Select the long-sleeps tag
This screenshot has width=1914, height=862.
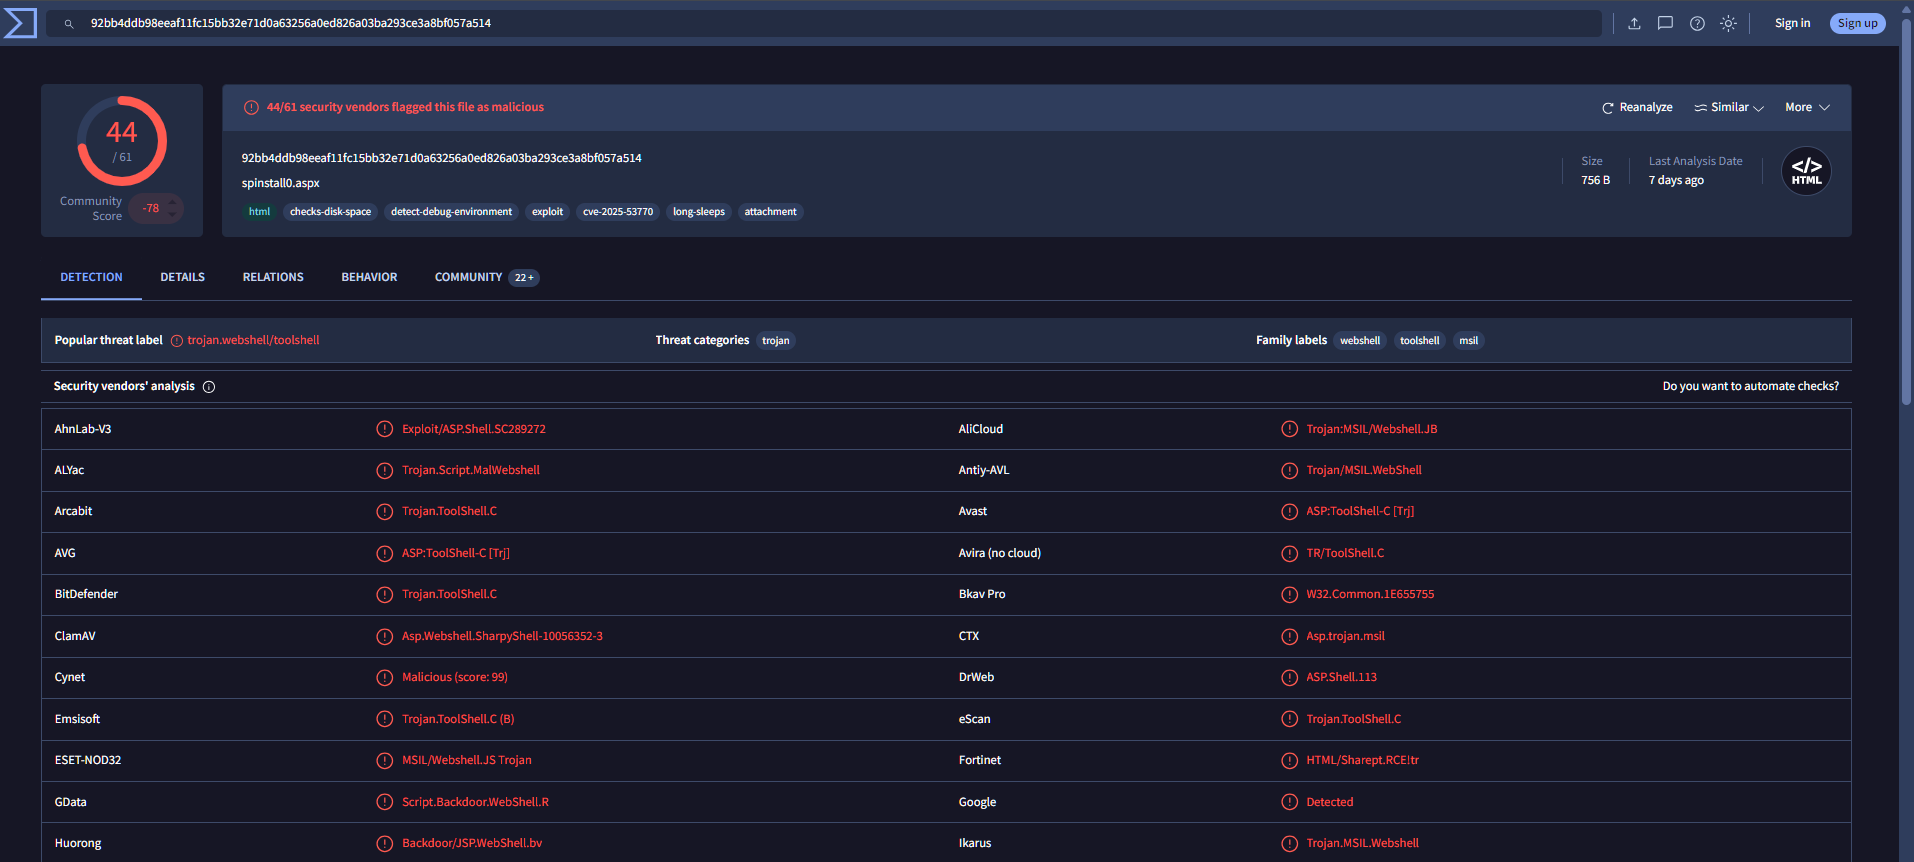(x=698, y=212)
